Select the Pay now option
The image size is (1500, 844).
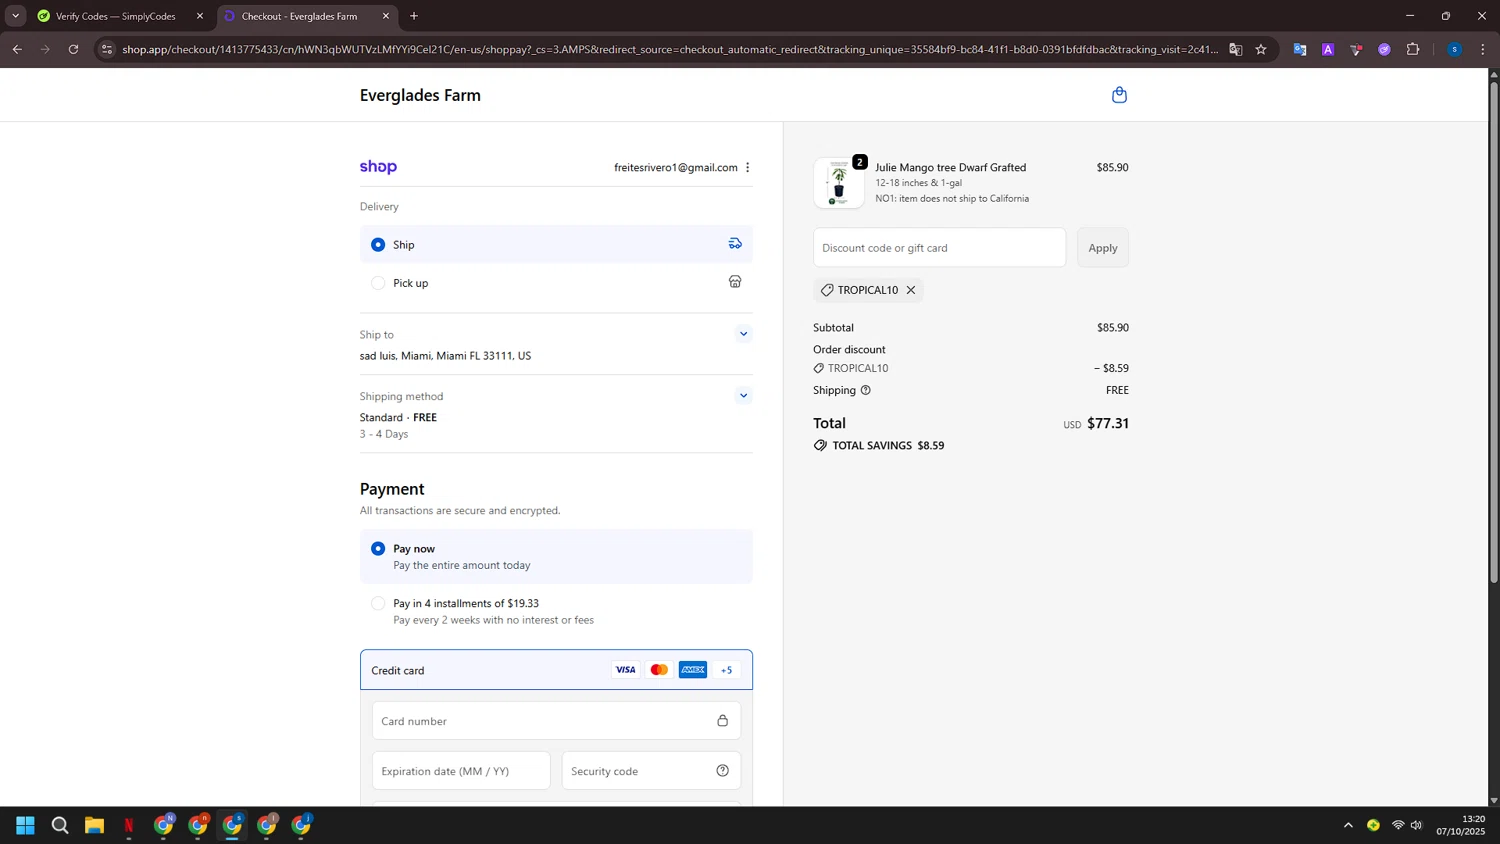(x=378, y=549)
